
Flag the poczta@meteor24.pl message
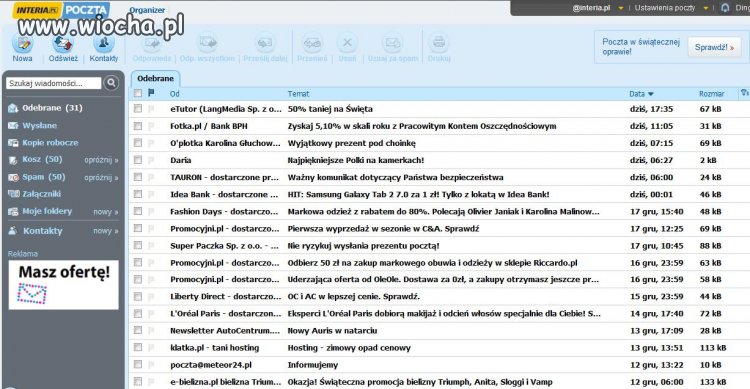(151, 365)
